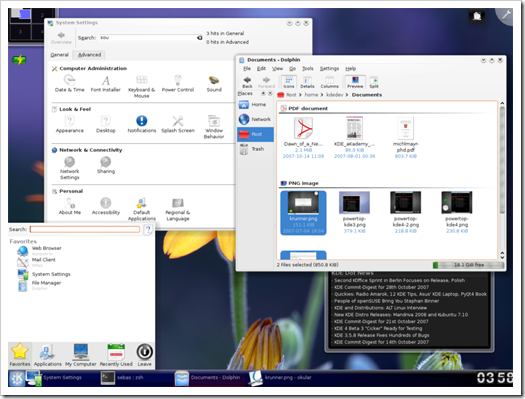Click kdedev in the Dolphin breadcrumb

click(334, 95)
